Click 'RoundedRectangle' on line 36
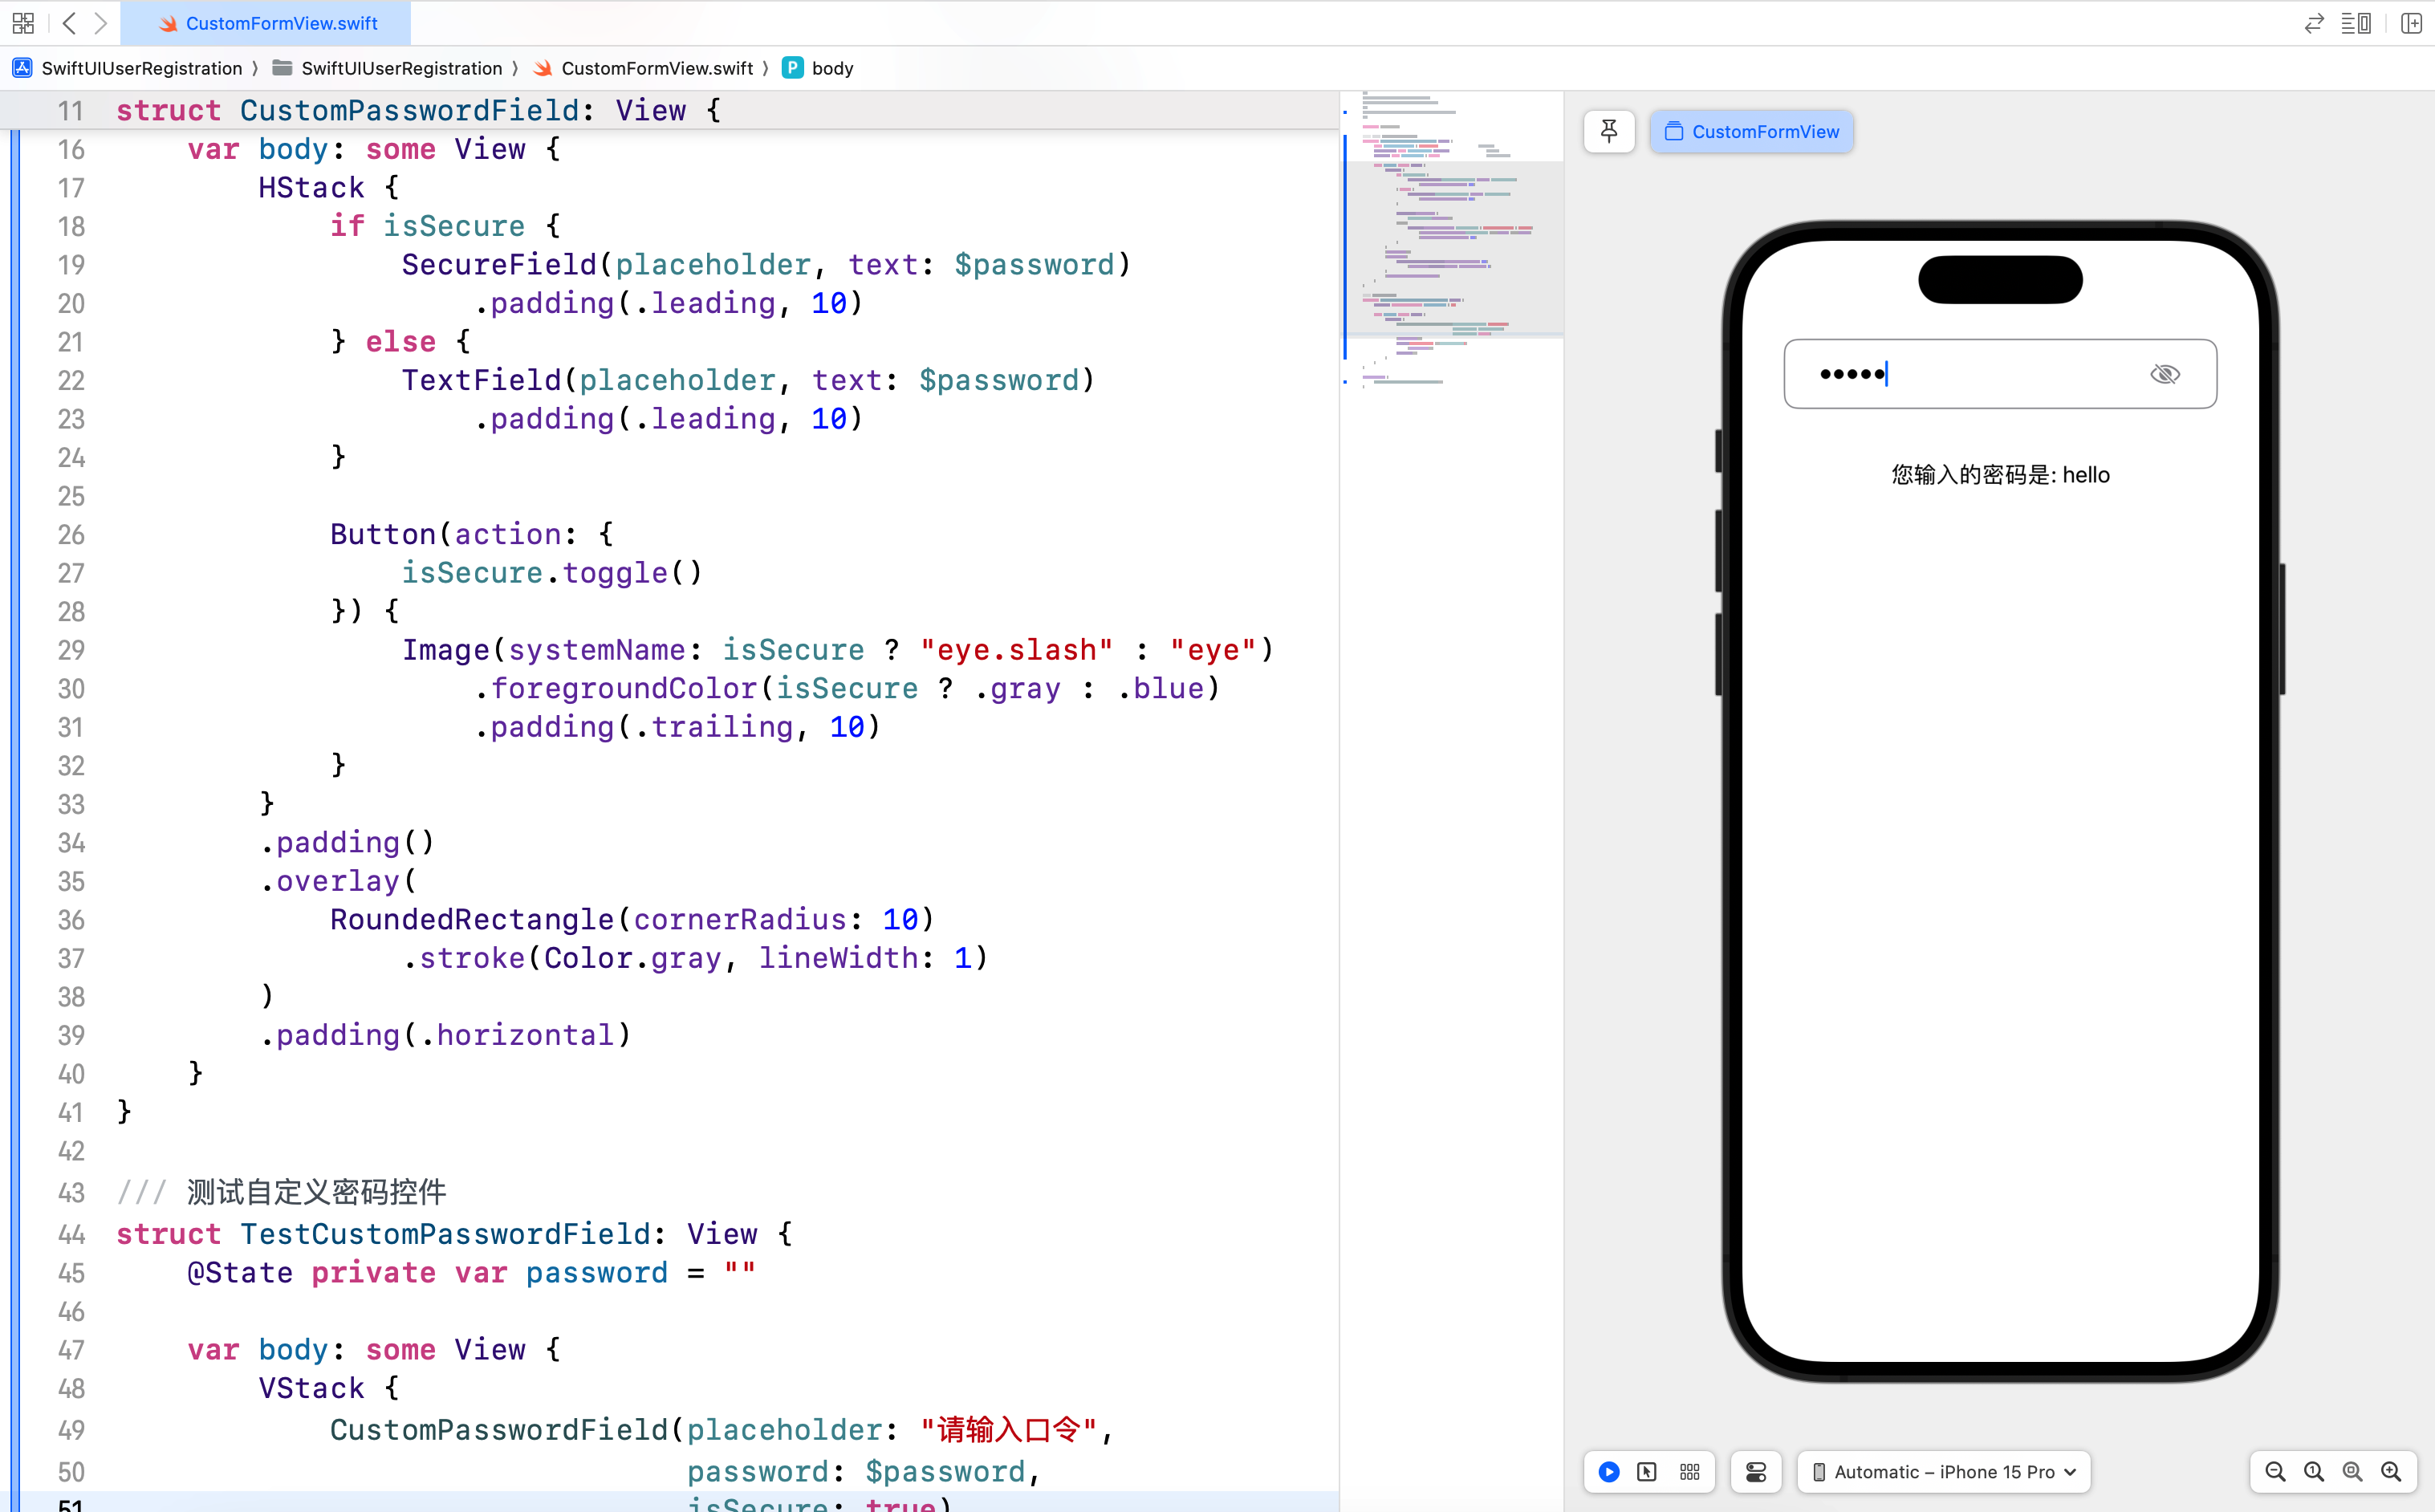This screenshot has height=1512, width=2435. 472,920
